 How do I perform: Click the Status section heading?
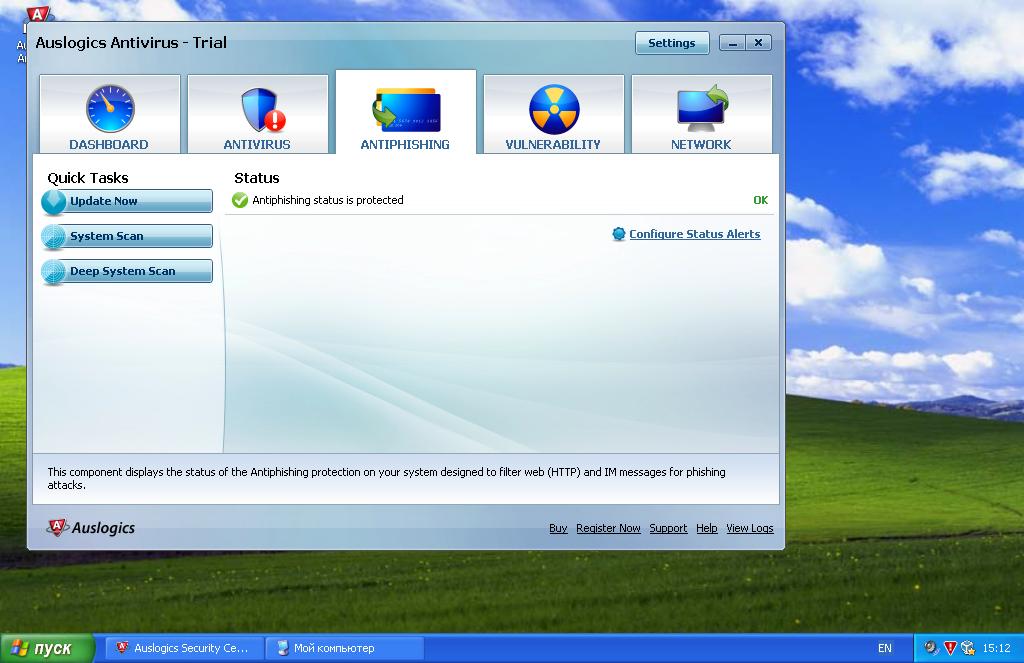coord(257,178)
